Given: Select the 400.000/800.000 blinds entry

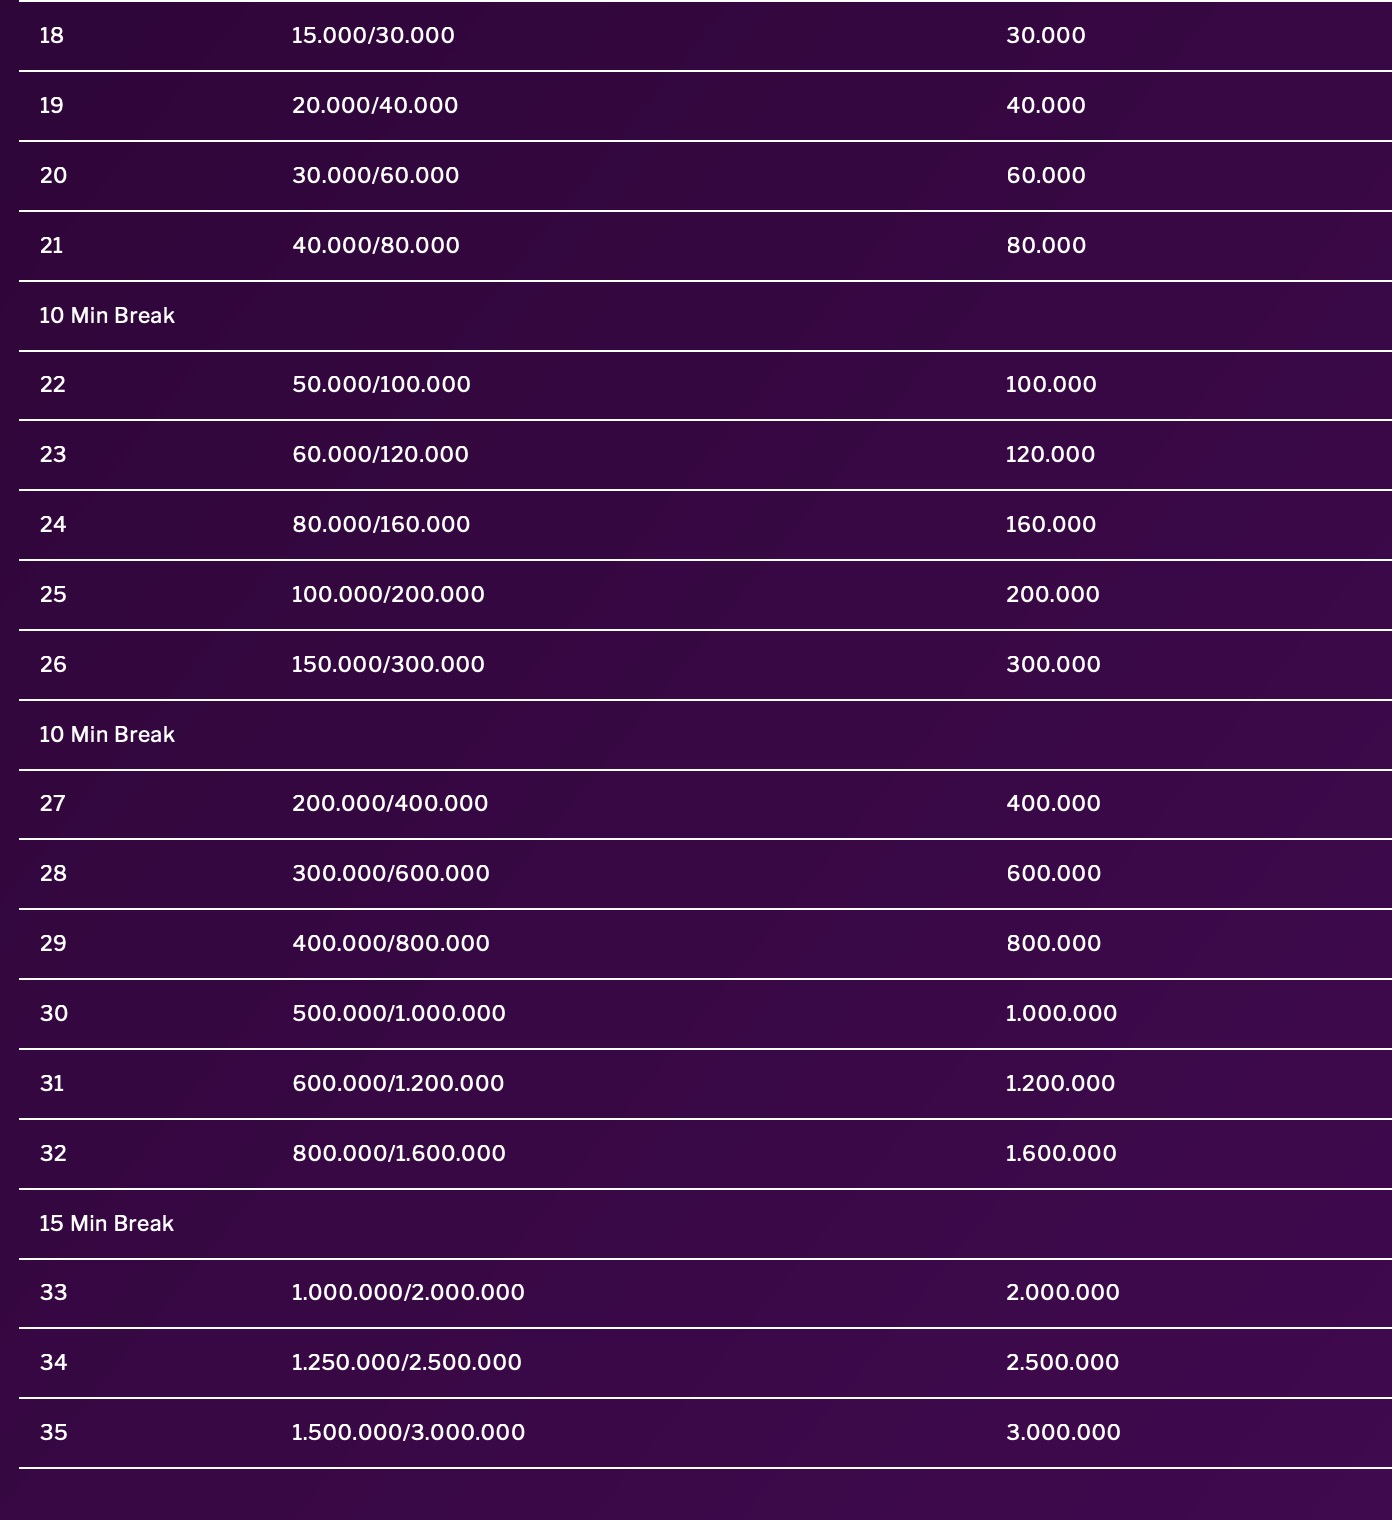Looking at the screenshot, I should [x=390, y=944].
